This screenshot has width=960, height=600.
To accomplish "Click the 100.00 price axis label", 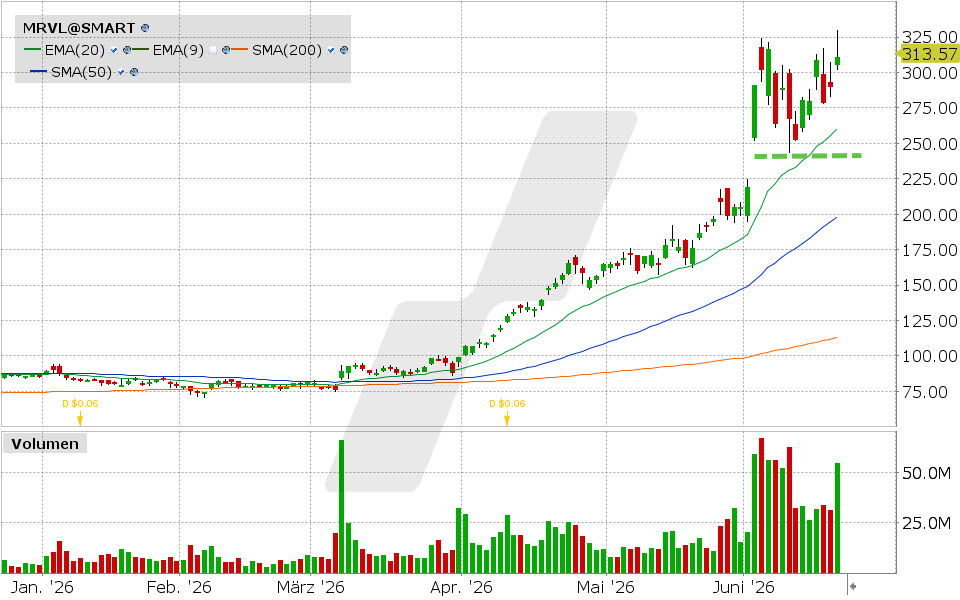I will click(929, 356).
